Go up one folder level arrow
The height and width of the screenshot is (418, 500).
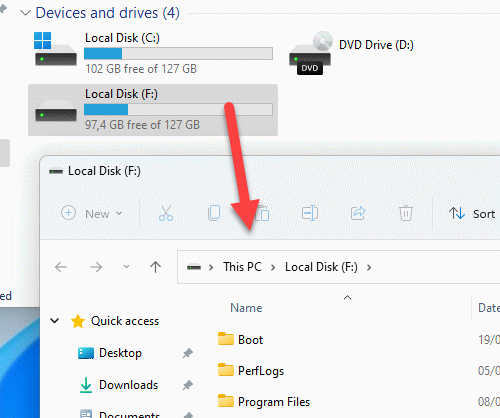pyautogui.click(x=155, y=267)
